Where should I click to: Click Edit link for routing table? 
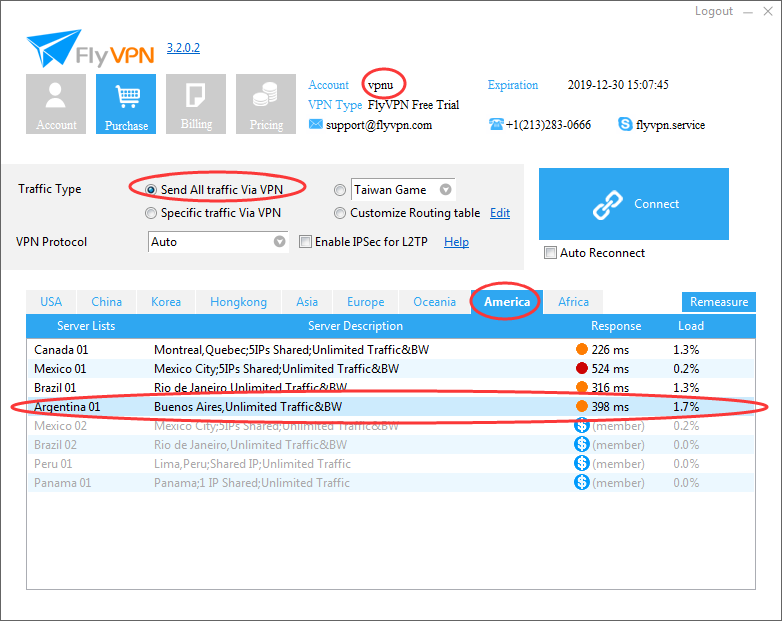tap(500, 213)
